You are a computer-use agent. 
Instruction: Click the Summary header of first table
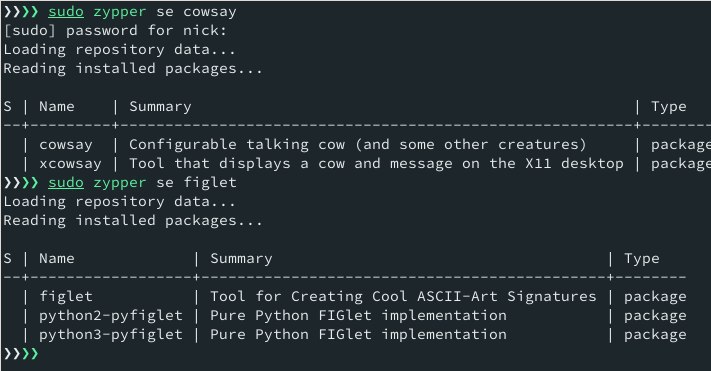tap(160, 107)
